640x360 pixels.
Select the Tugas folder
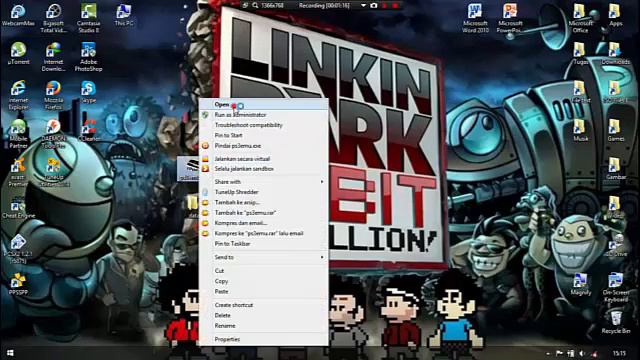click(580, 53)
